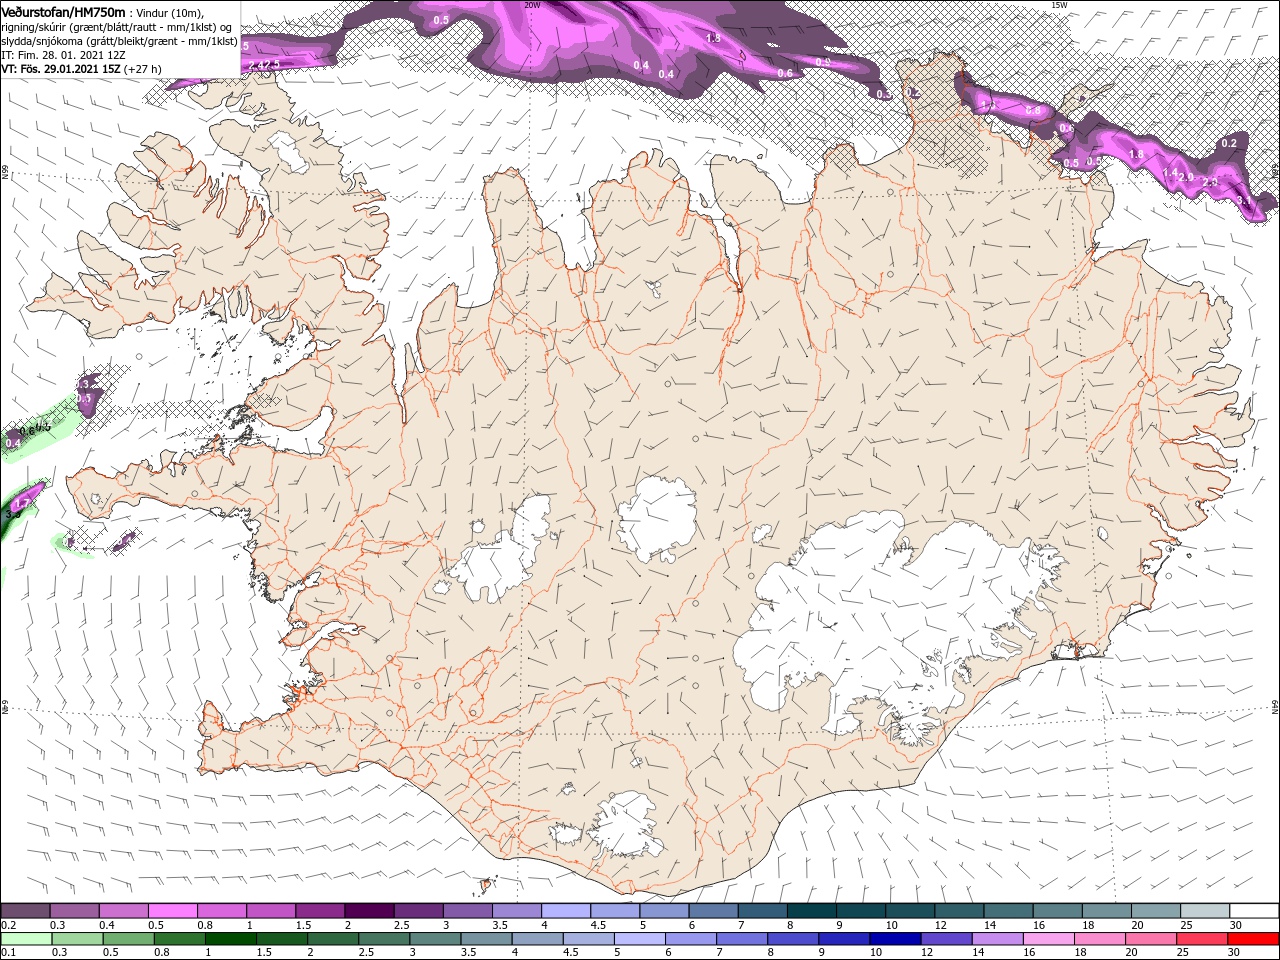Click the 0.8 precipitation value in the northeast

pyautogui.click(x=1034, y=111)
